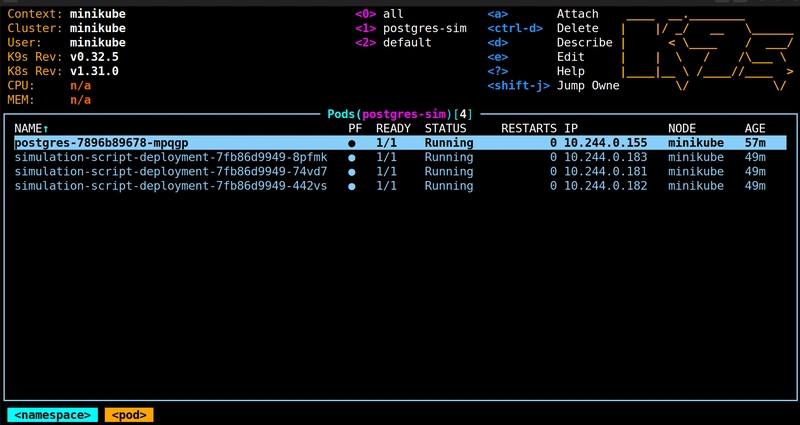Click the Pods(postgres-sim)[4] panel title
800x425 pixels.
coord(400,114)
